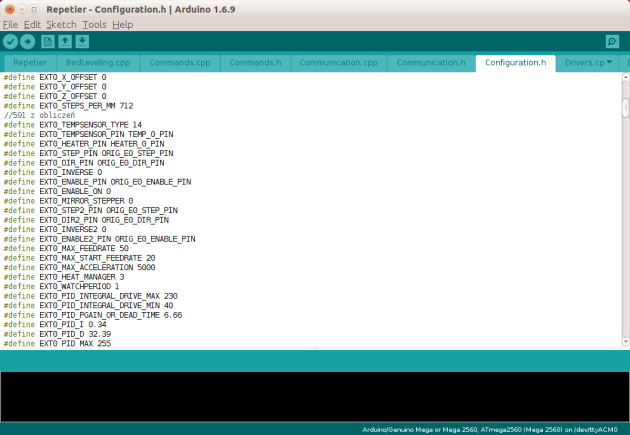The height and width of the screenshot is (435, 630).
Task: Click the scrollbar up arrow
Action: (625, 76)
